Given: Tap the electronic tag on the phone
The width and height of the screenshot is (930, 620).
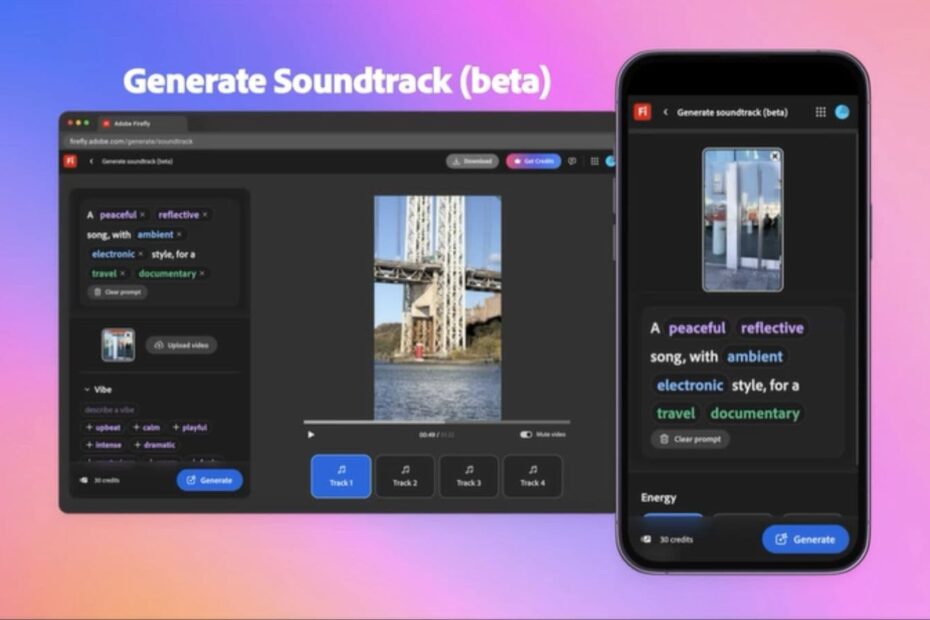Looking at the screenshot, I should point(690,385).
